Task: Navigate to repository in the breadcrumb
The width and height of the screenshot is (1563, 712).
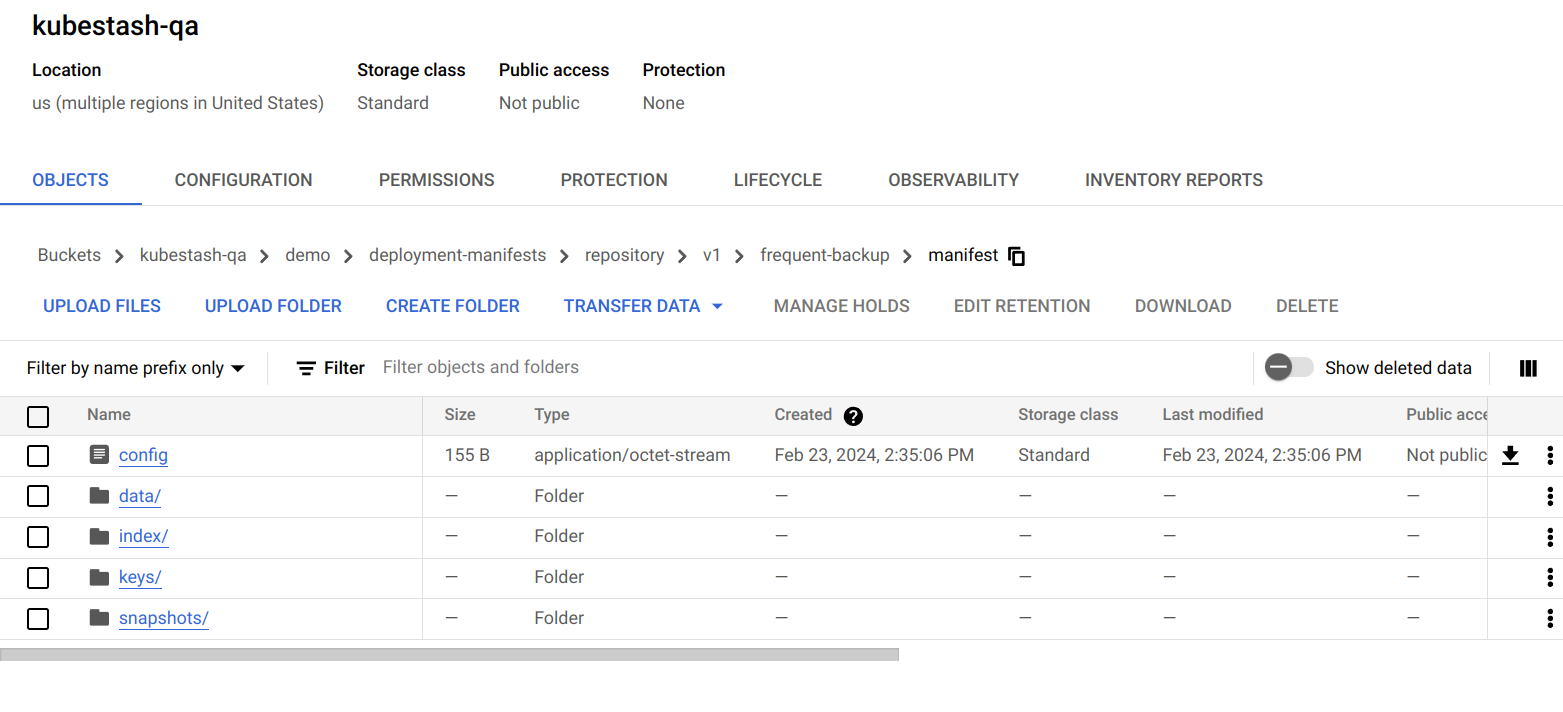Action: (x=625, y=255)
